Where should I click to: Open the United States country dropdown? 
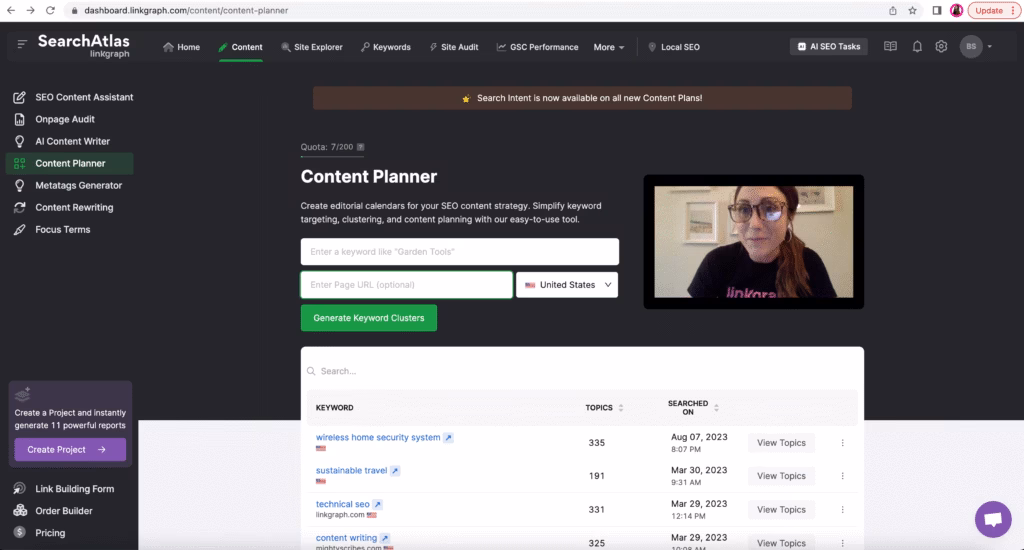pos(567,285)
